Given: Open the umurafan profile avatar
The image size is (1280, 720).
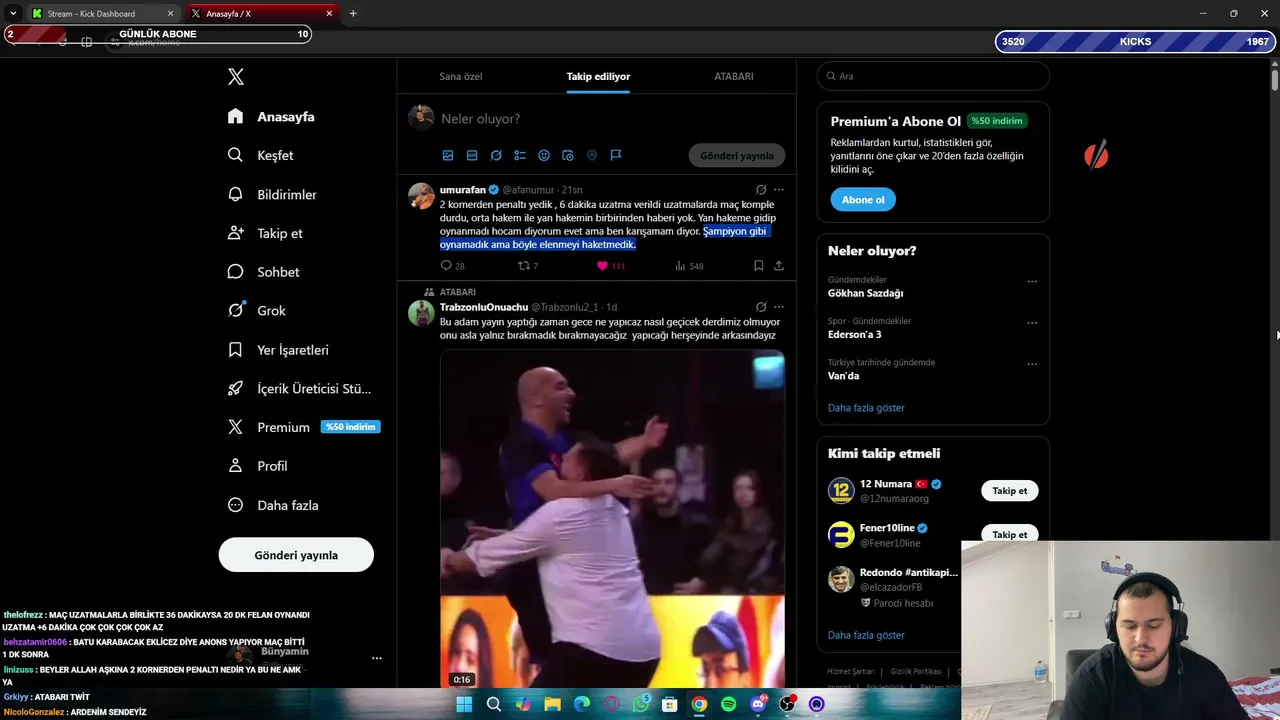Looking at the screenshot, I should click(421, 196).
